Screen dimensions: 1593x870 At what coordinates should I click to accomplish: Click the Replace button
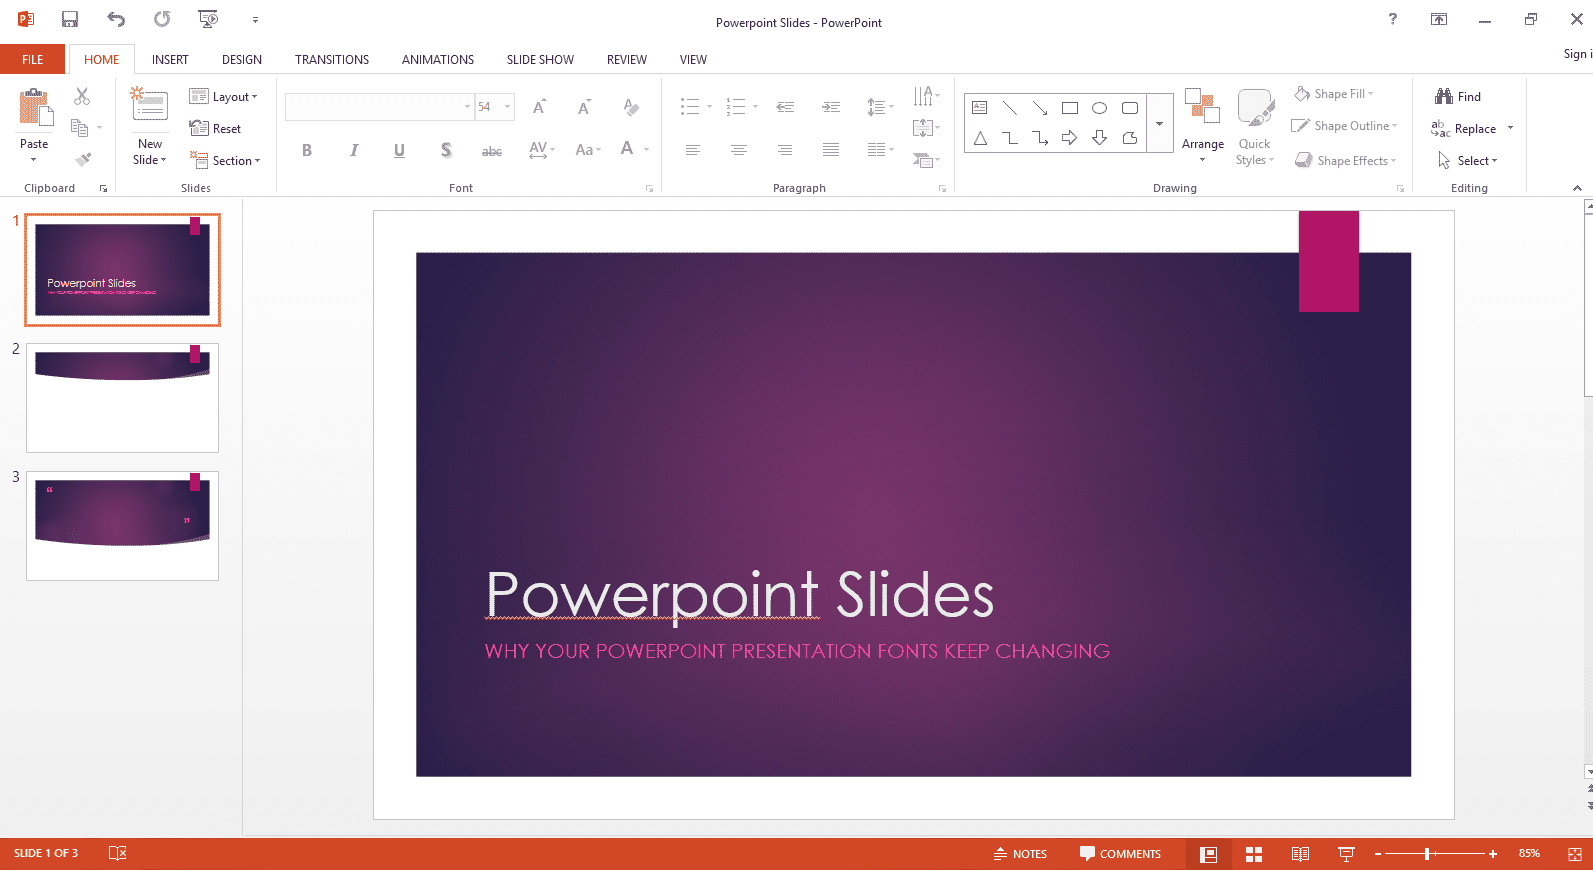pos(1465,129)
